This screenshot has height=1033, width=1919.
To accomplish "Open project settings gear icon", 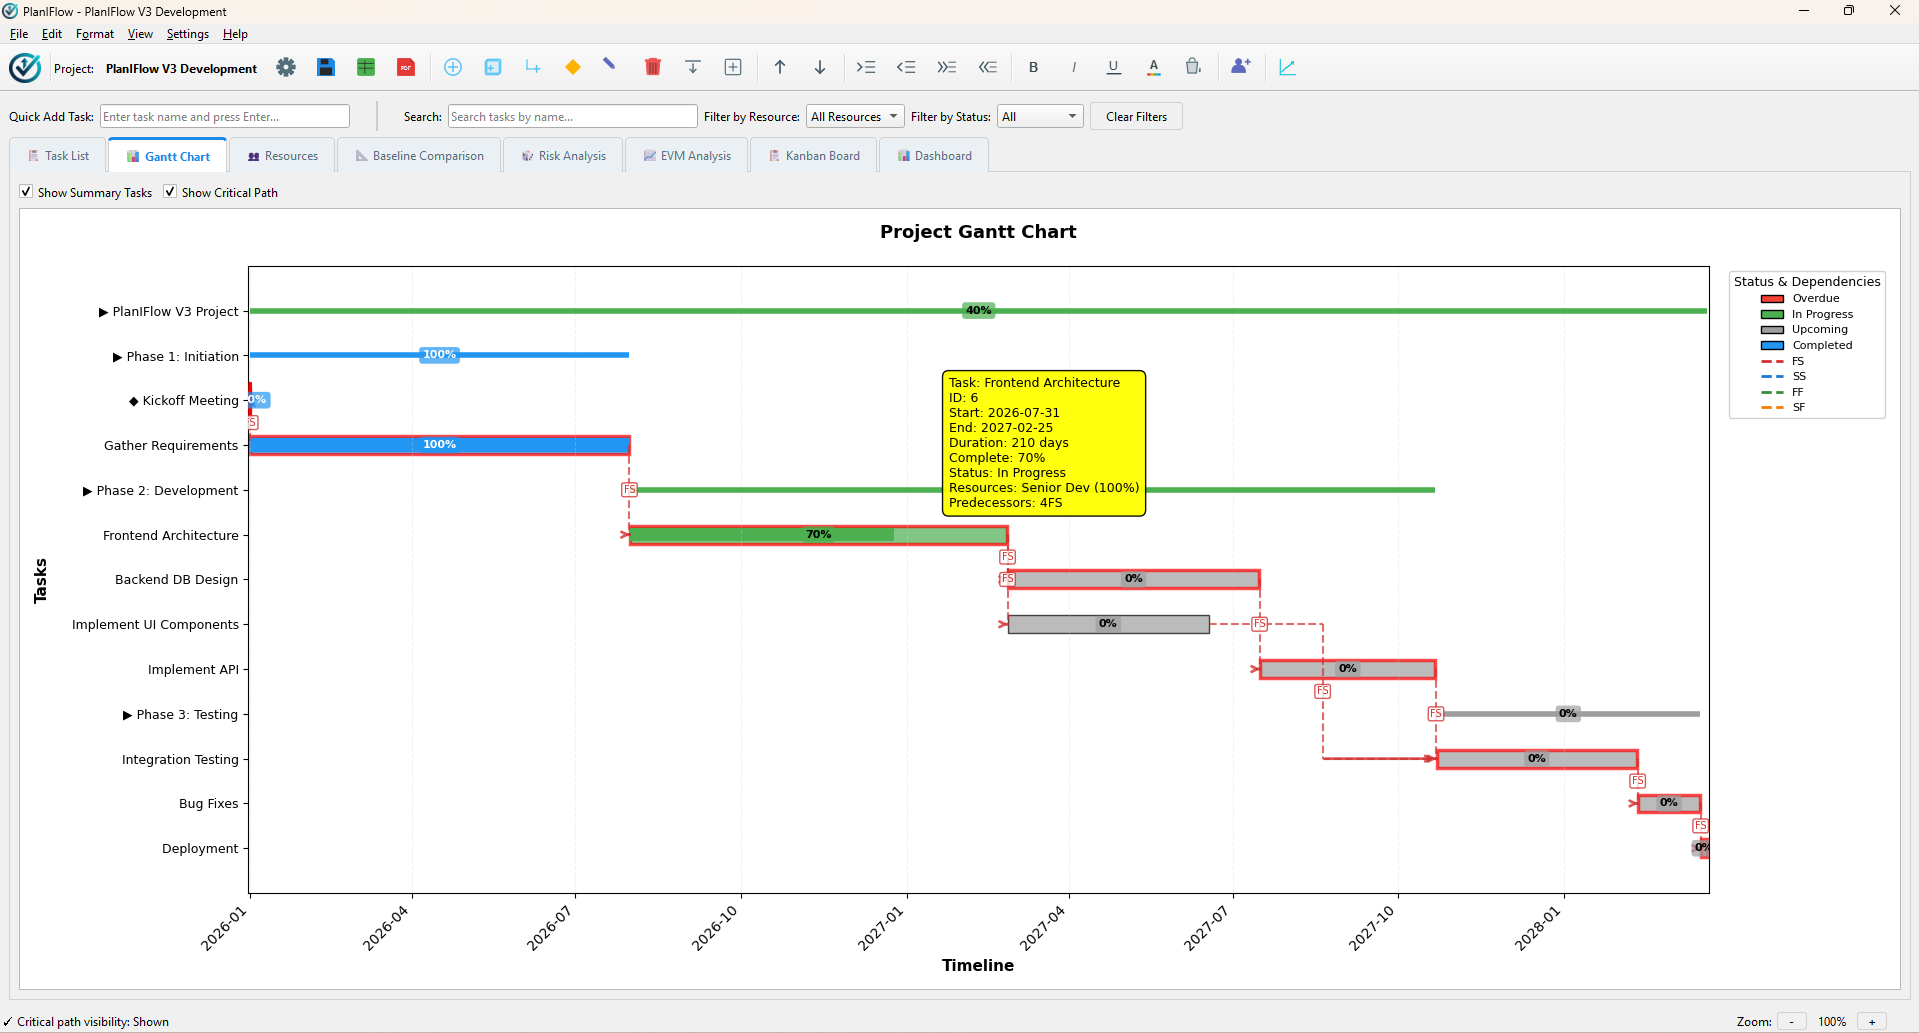I will pos(286,67).
